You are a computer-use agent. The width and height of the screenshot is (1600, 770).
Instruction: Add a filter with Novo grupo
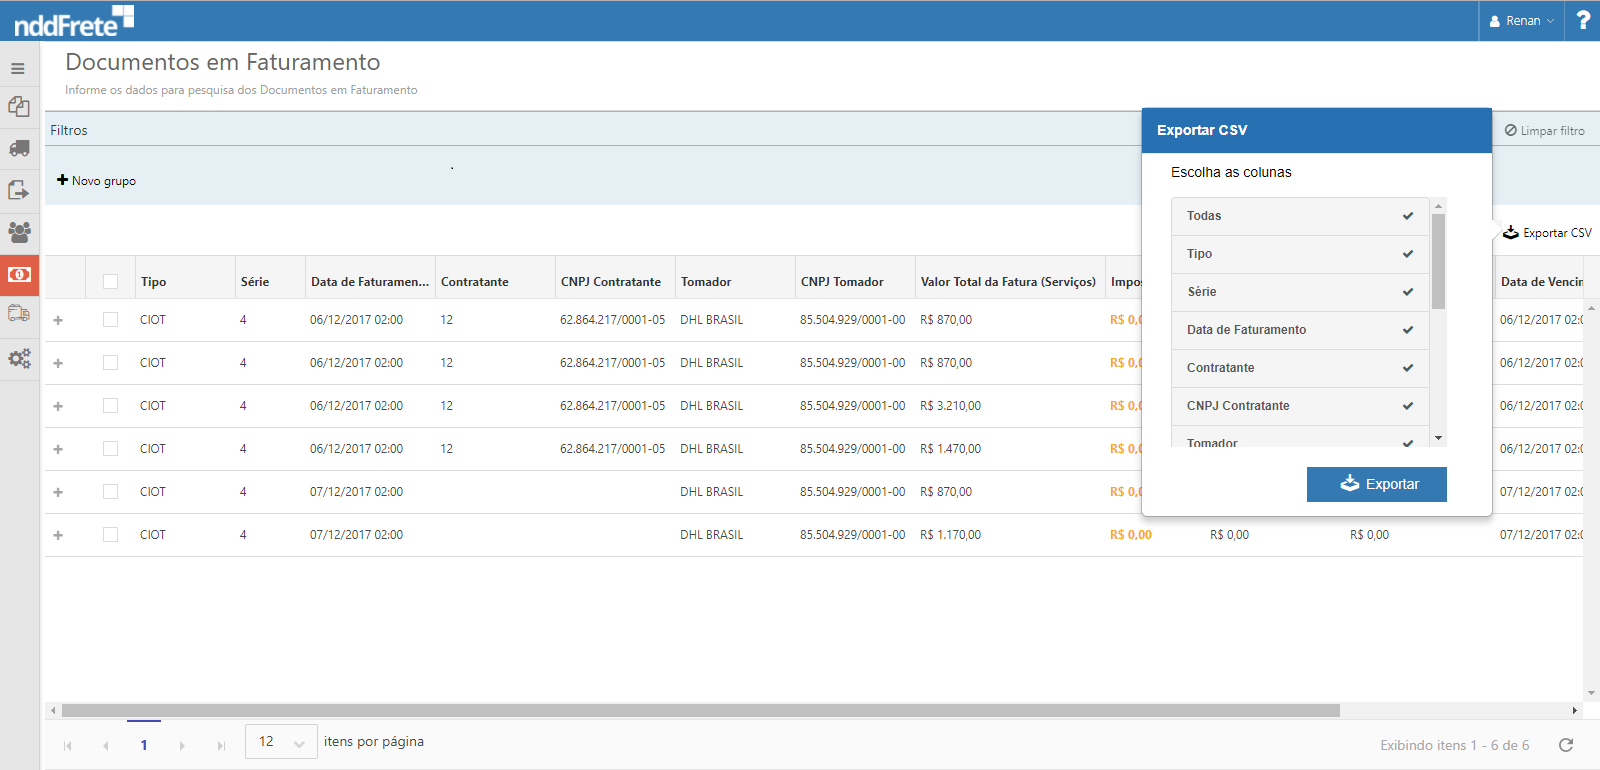coord(97,181)
